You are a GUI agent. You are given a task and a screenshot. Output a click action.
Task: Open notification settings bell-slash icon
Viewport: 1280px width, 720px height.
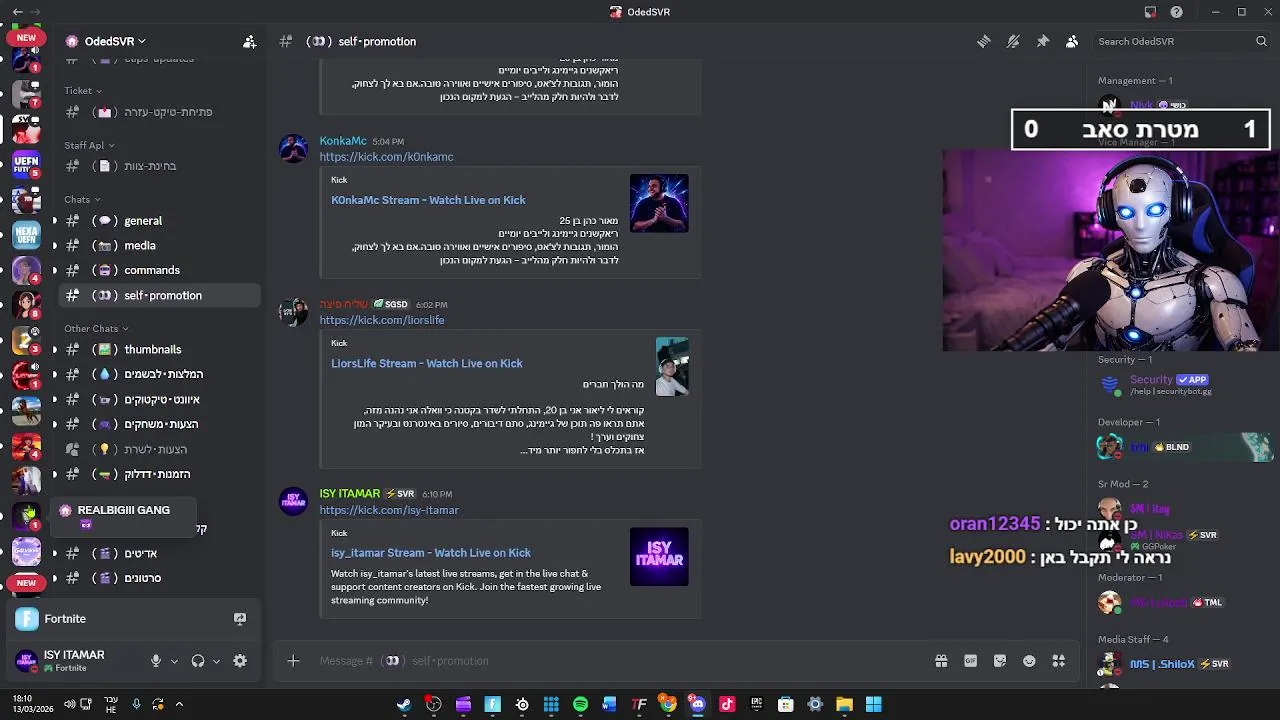click(x=1013, y=41)
